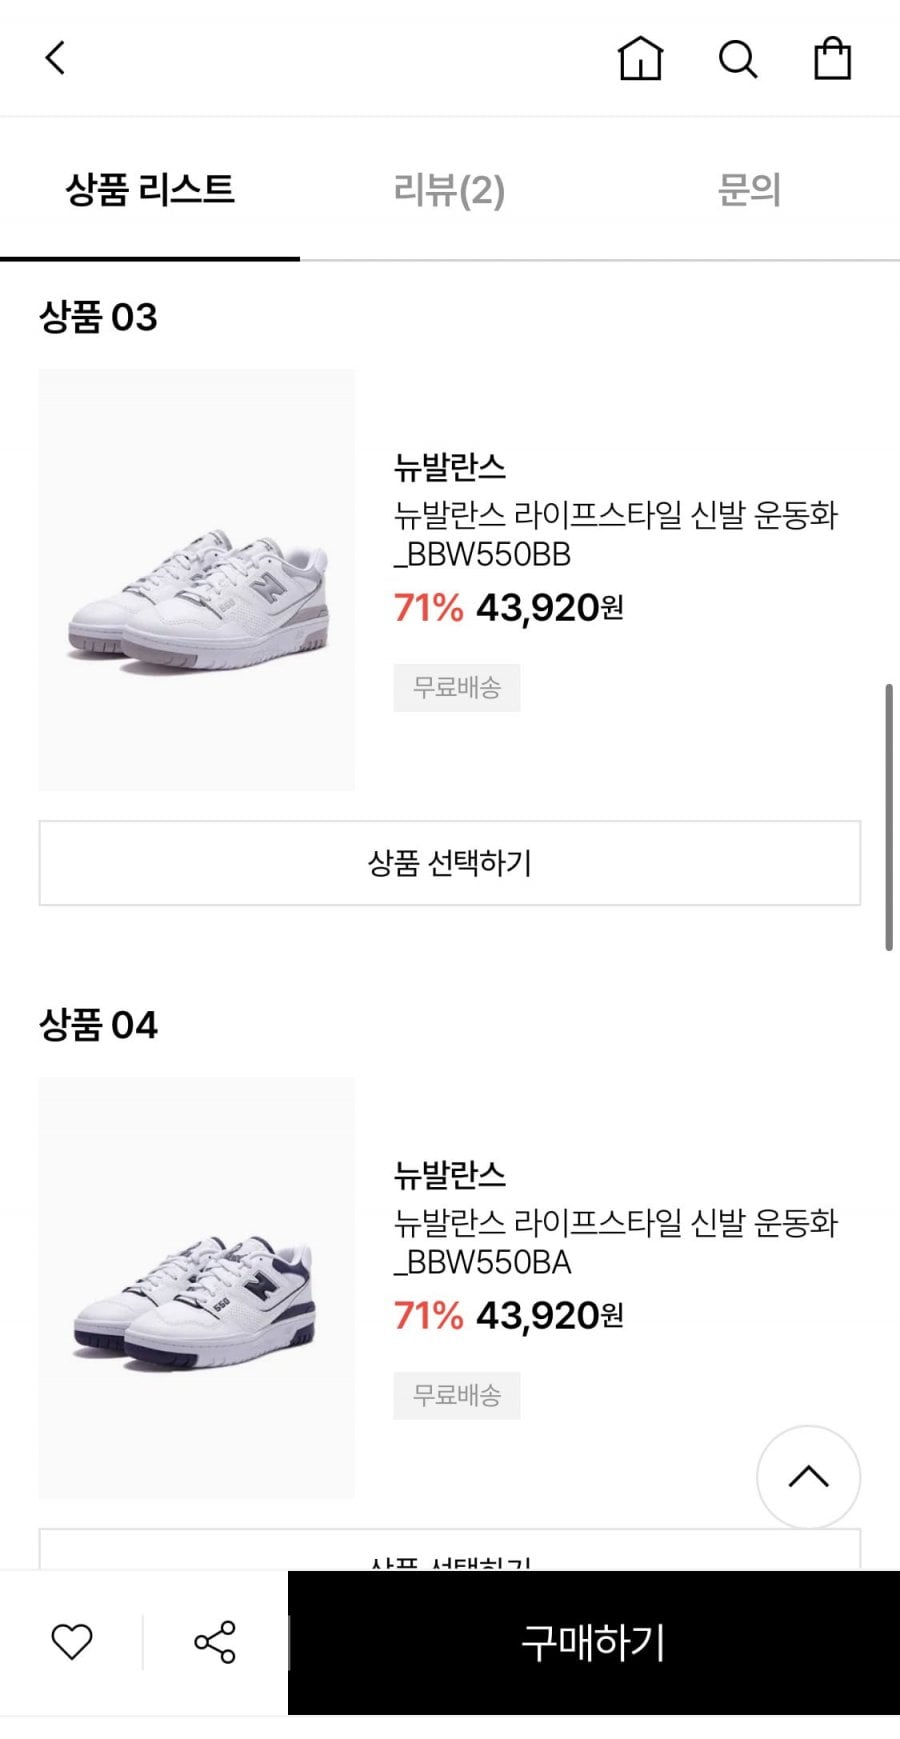Tap the black 구매하기 button
This screenshot has height=1739, width=900.
[x=594, y=1643]
